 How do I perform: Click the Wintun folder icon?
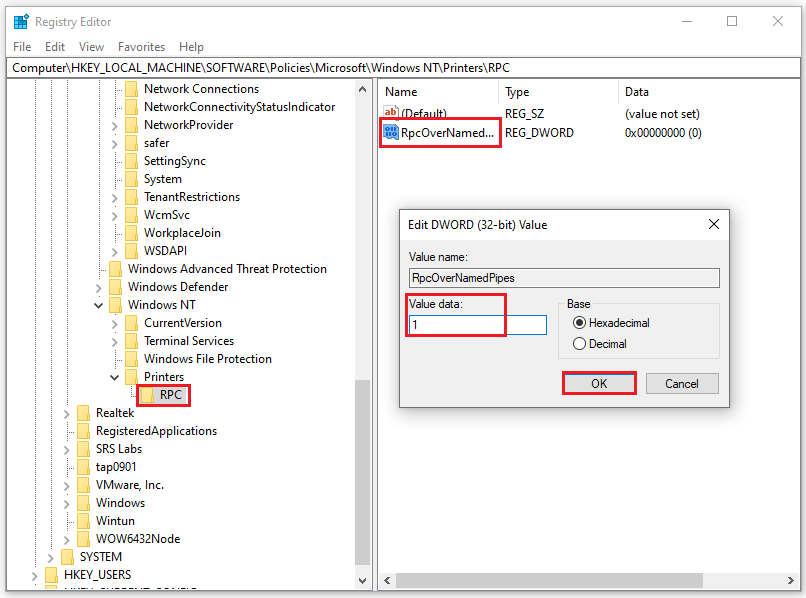pyautogui.click(x=83, y=521)
